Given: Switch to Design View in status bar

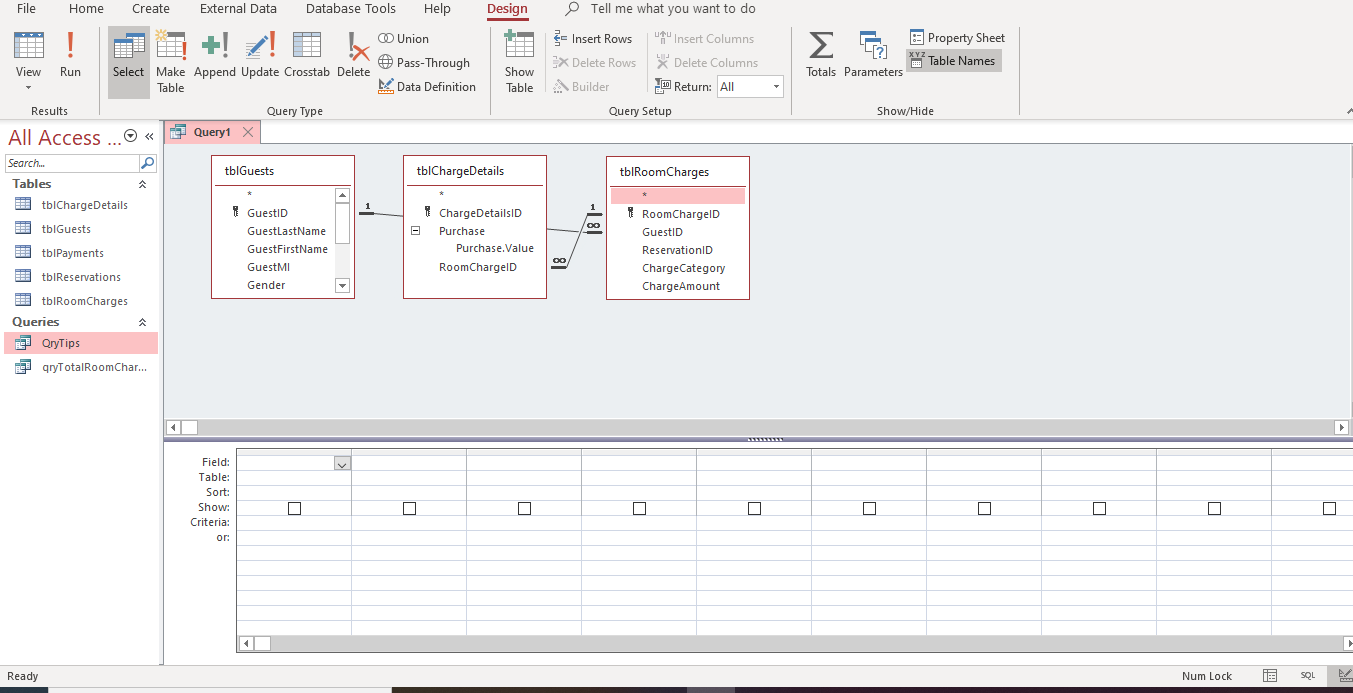Looking at the screenshot, I should tap(1344, 676).
